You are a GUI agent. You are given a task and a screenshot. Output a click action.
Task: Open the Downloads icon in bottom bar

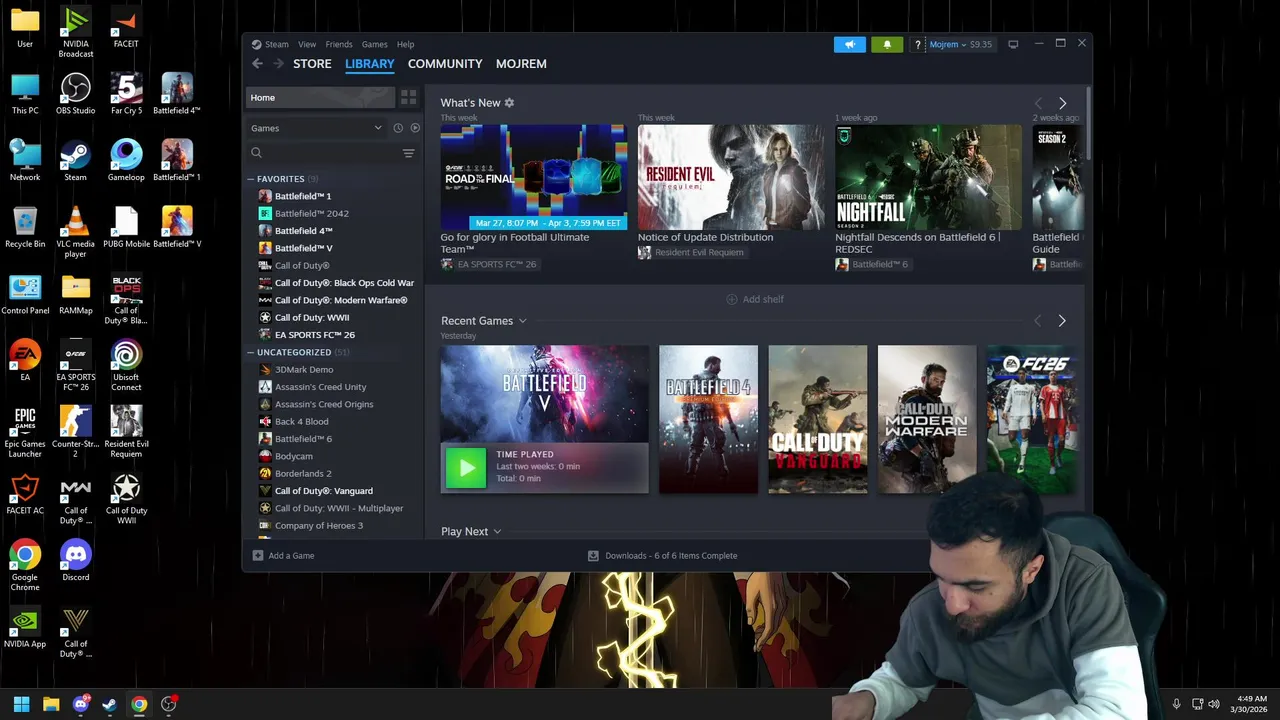(593, 555)
